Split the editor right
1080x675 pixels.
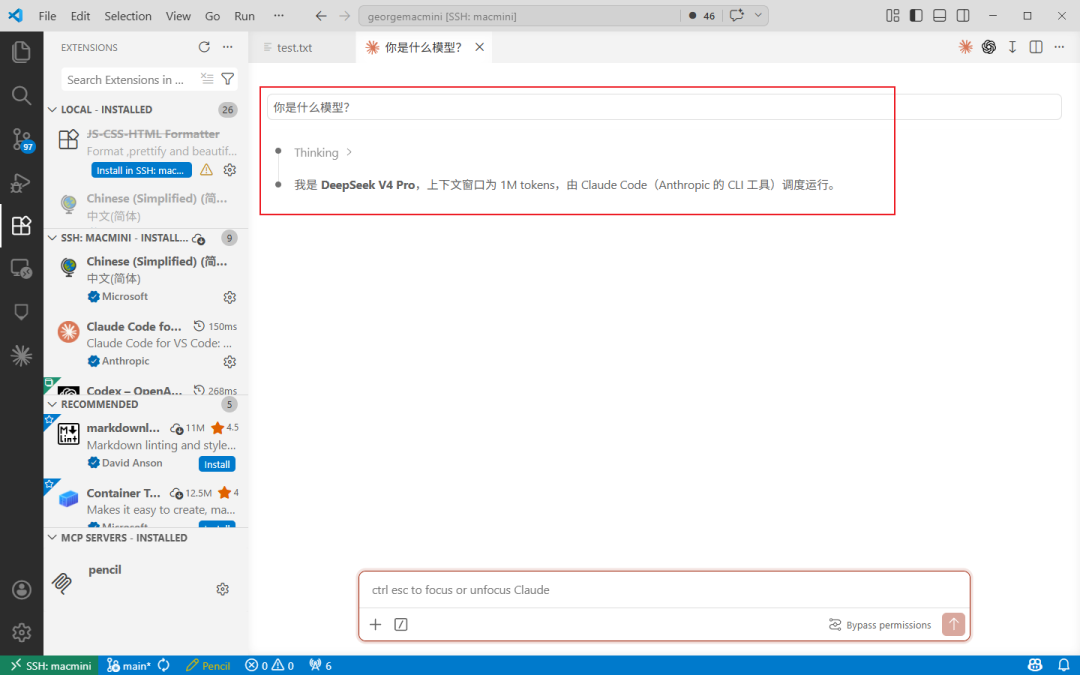(1036, 47)
